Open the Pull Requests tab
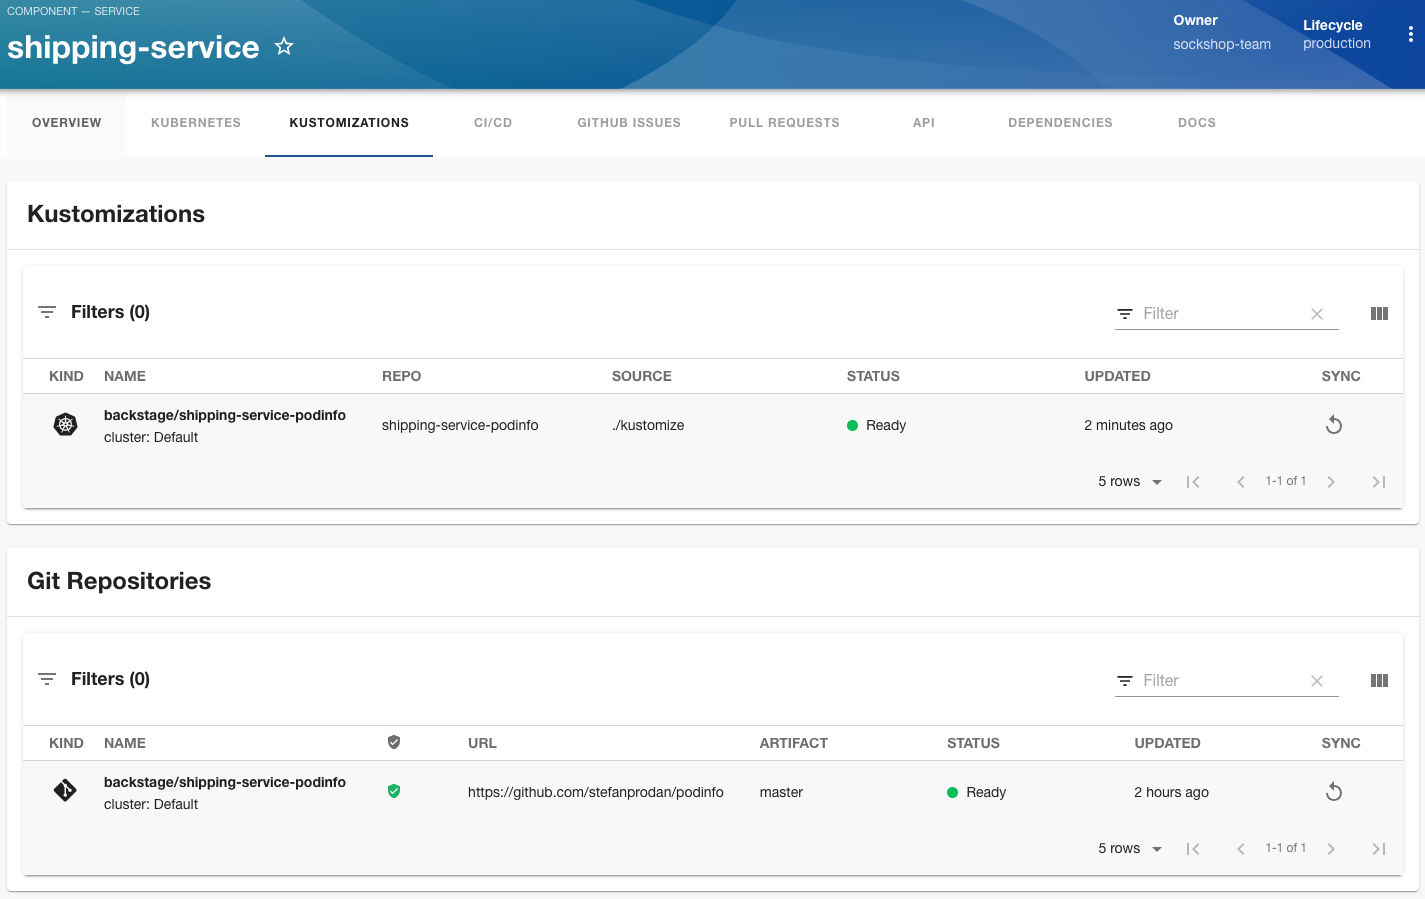Image resolution: width=1425 pixels, height=899 pixels. pos(785,123)
